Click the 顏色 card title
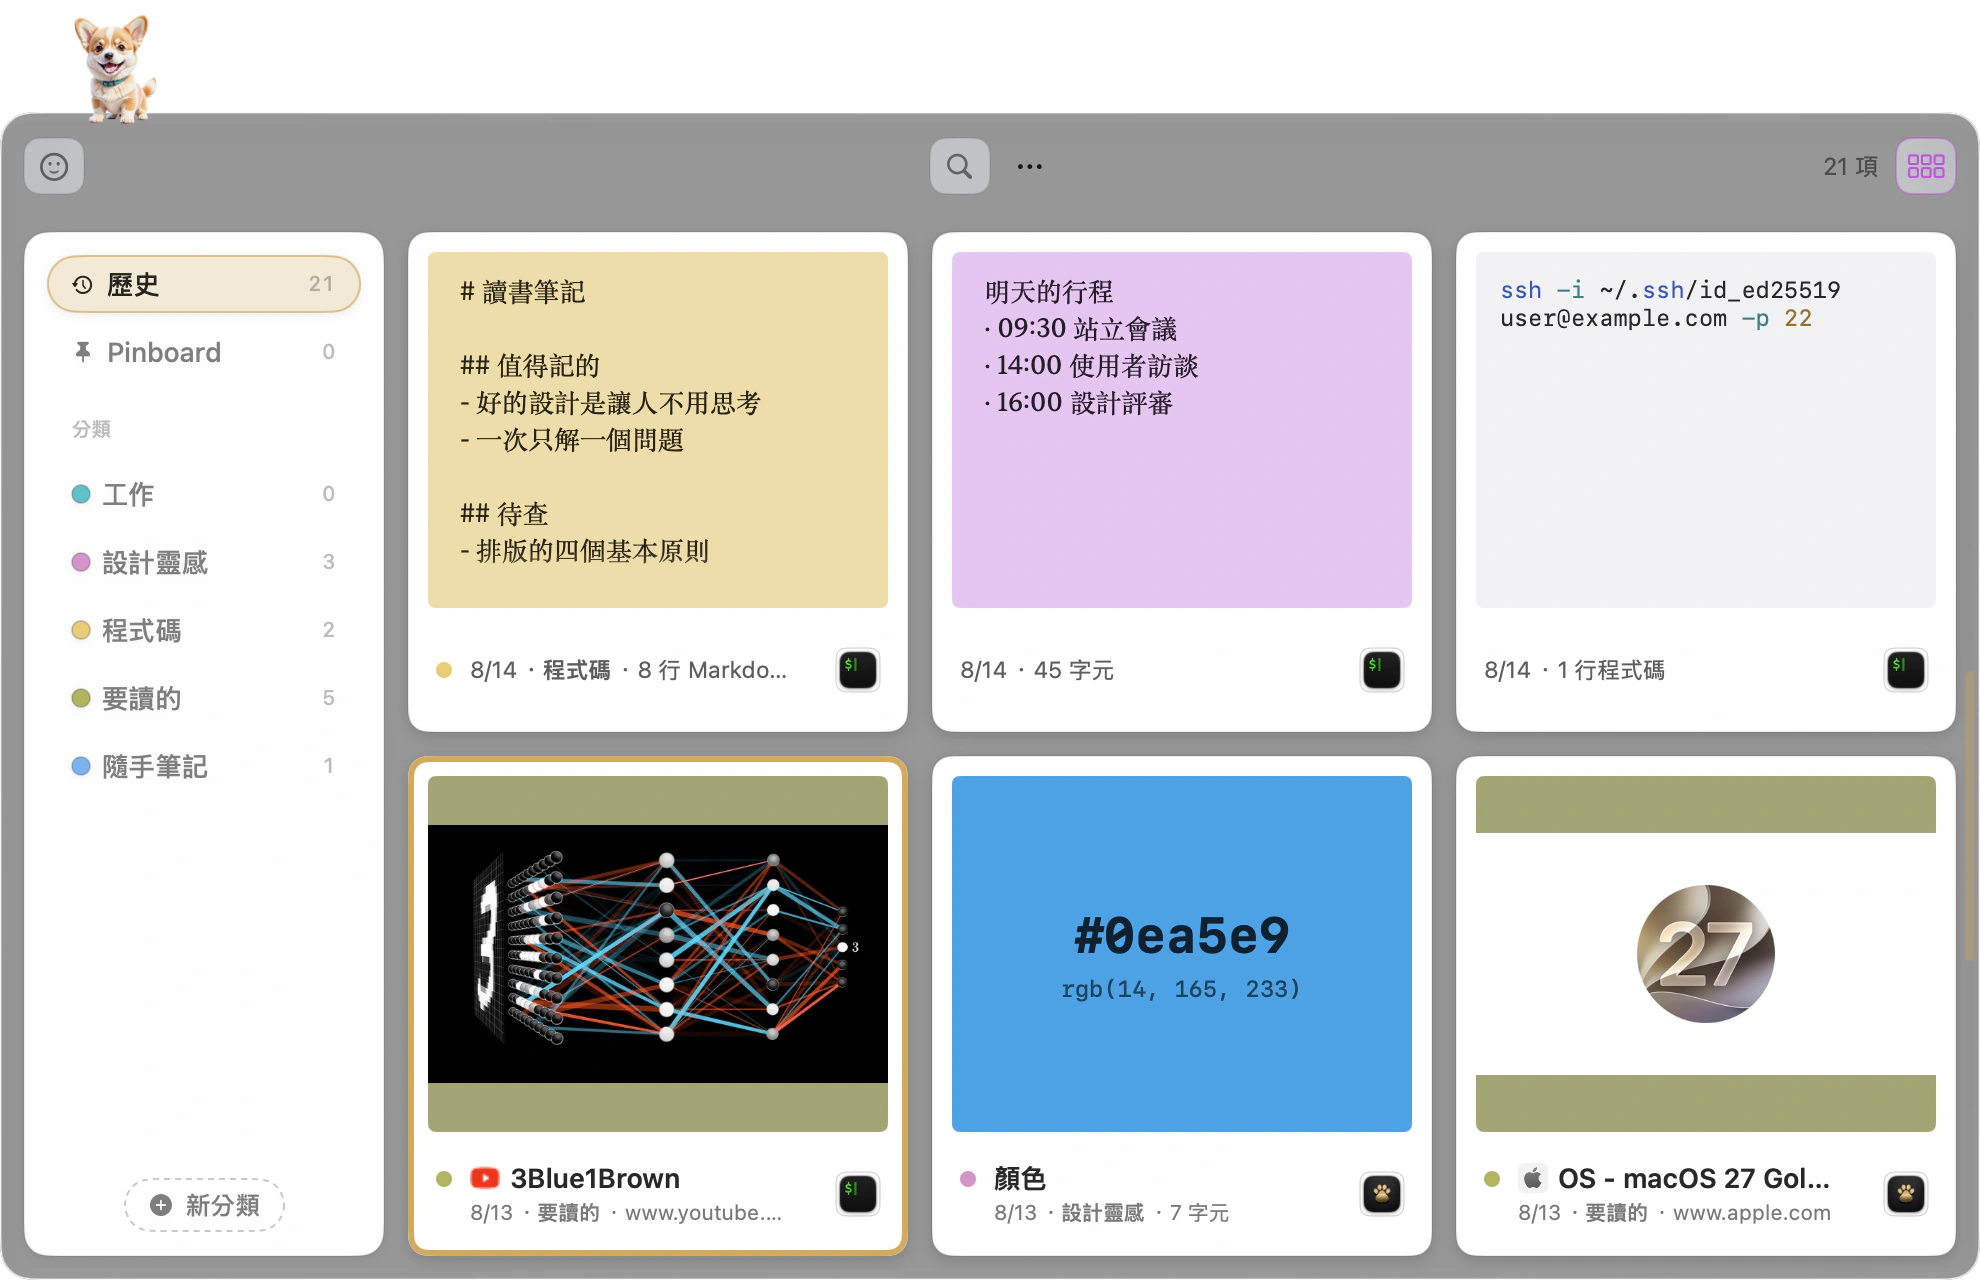Image resolution: width=1980 pixels, height=1280 pixels. click(1020, 1178)
